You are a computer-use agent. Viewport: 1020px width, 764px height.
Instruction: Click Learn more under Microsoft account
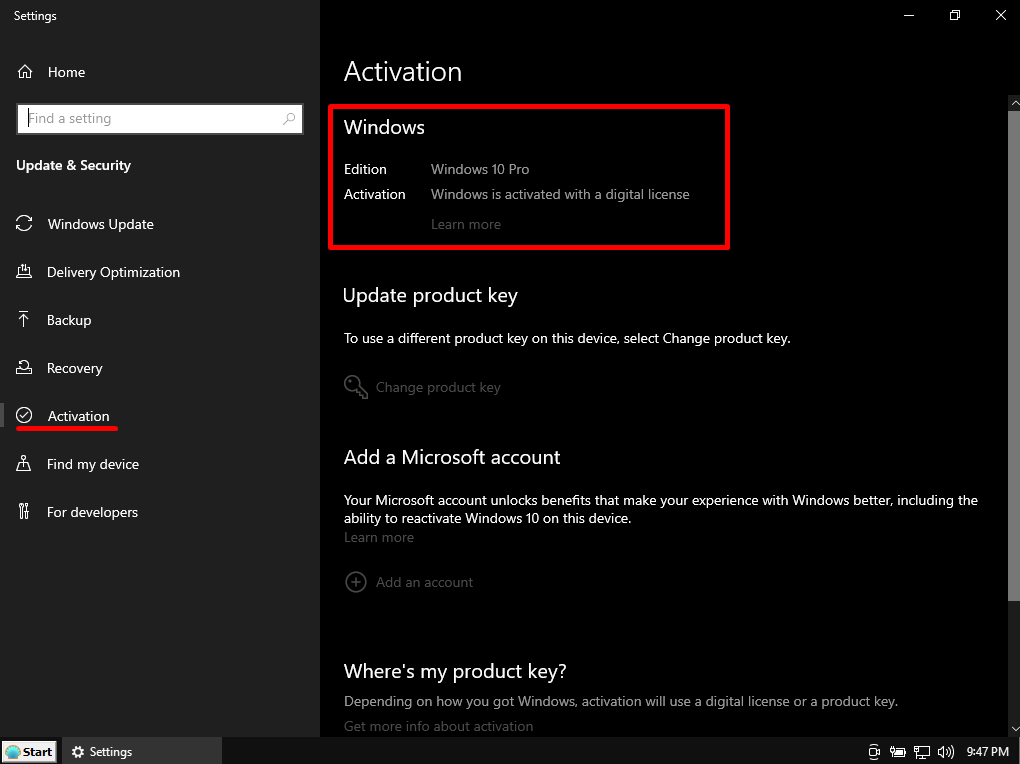[379, 538]
